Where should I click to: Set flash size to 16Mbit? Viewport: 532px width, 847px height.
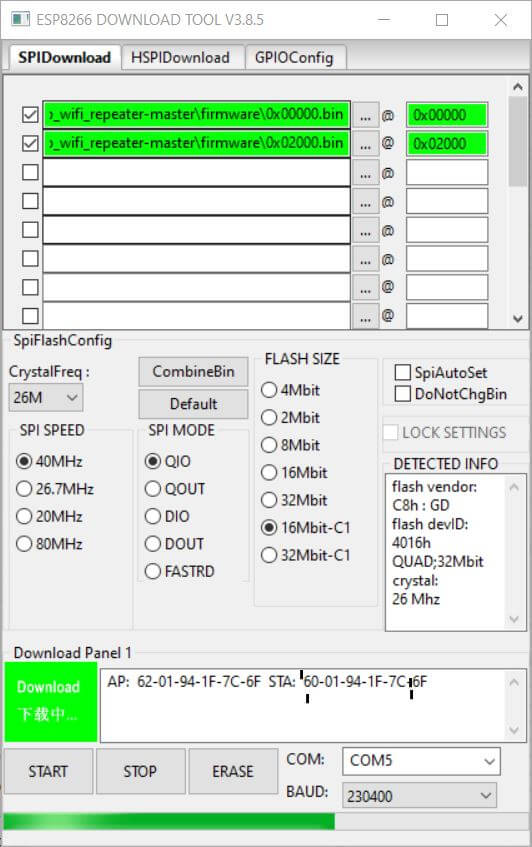pos(294,473)
